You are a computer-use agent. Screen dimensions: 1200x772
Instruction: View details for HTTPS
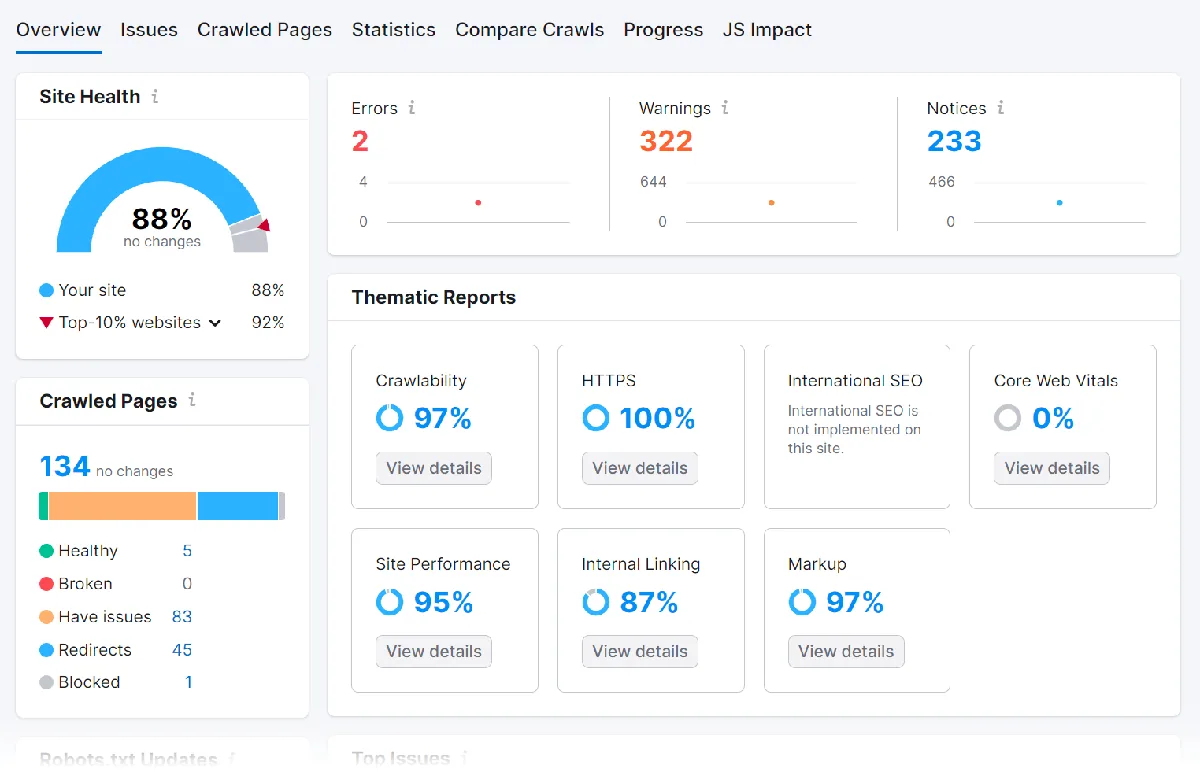click(640, 468)
